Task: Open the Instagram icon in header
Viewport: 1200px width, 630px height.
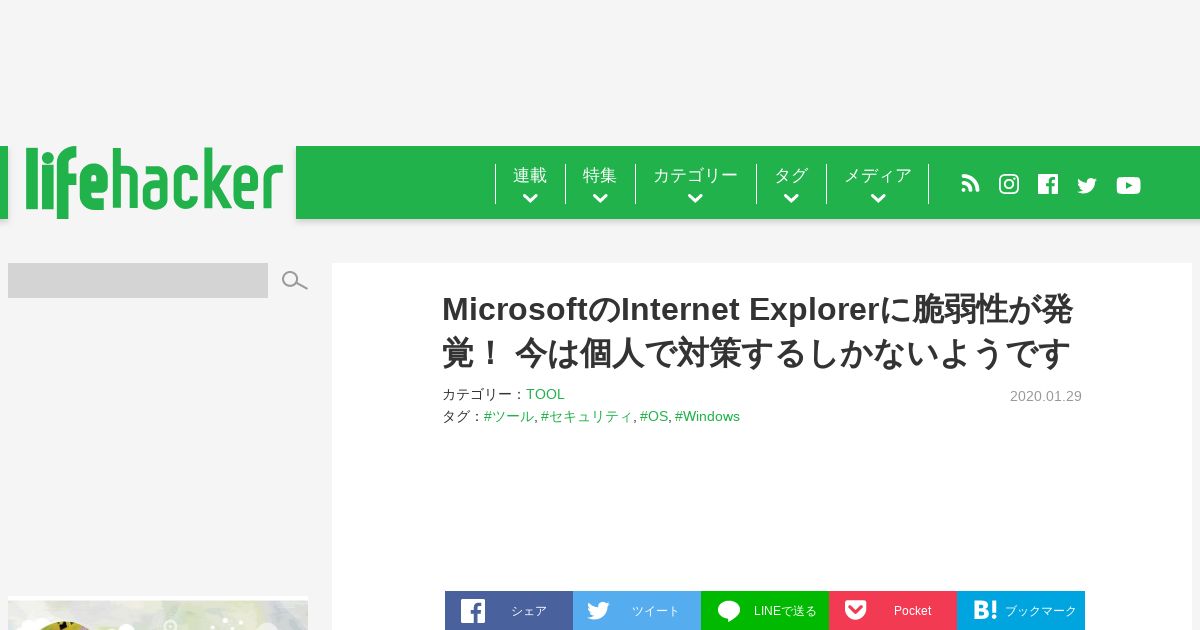Action: (x=1009, y=184)
